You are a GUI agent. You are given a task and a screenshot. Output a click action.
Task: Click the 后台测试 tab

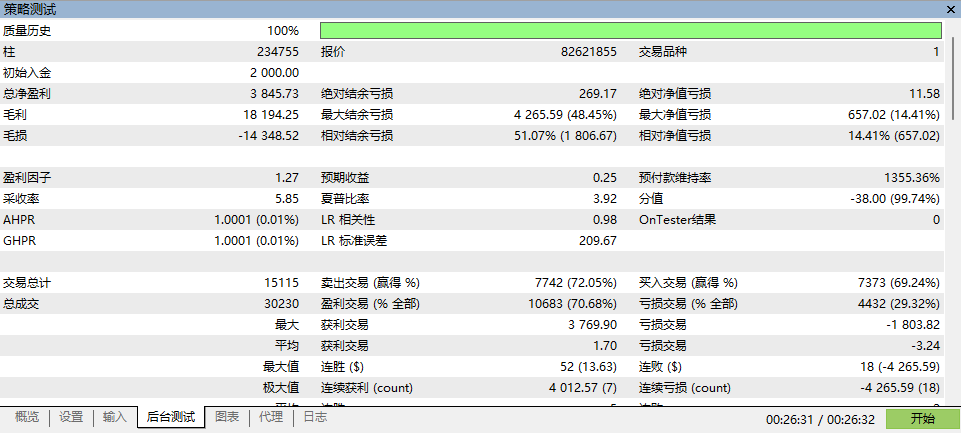click(171, 418)
